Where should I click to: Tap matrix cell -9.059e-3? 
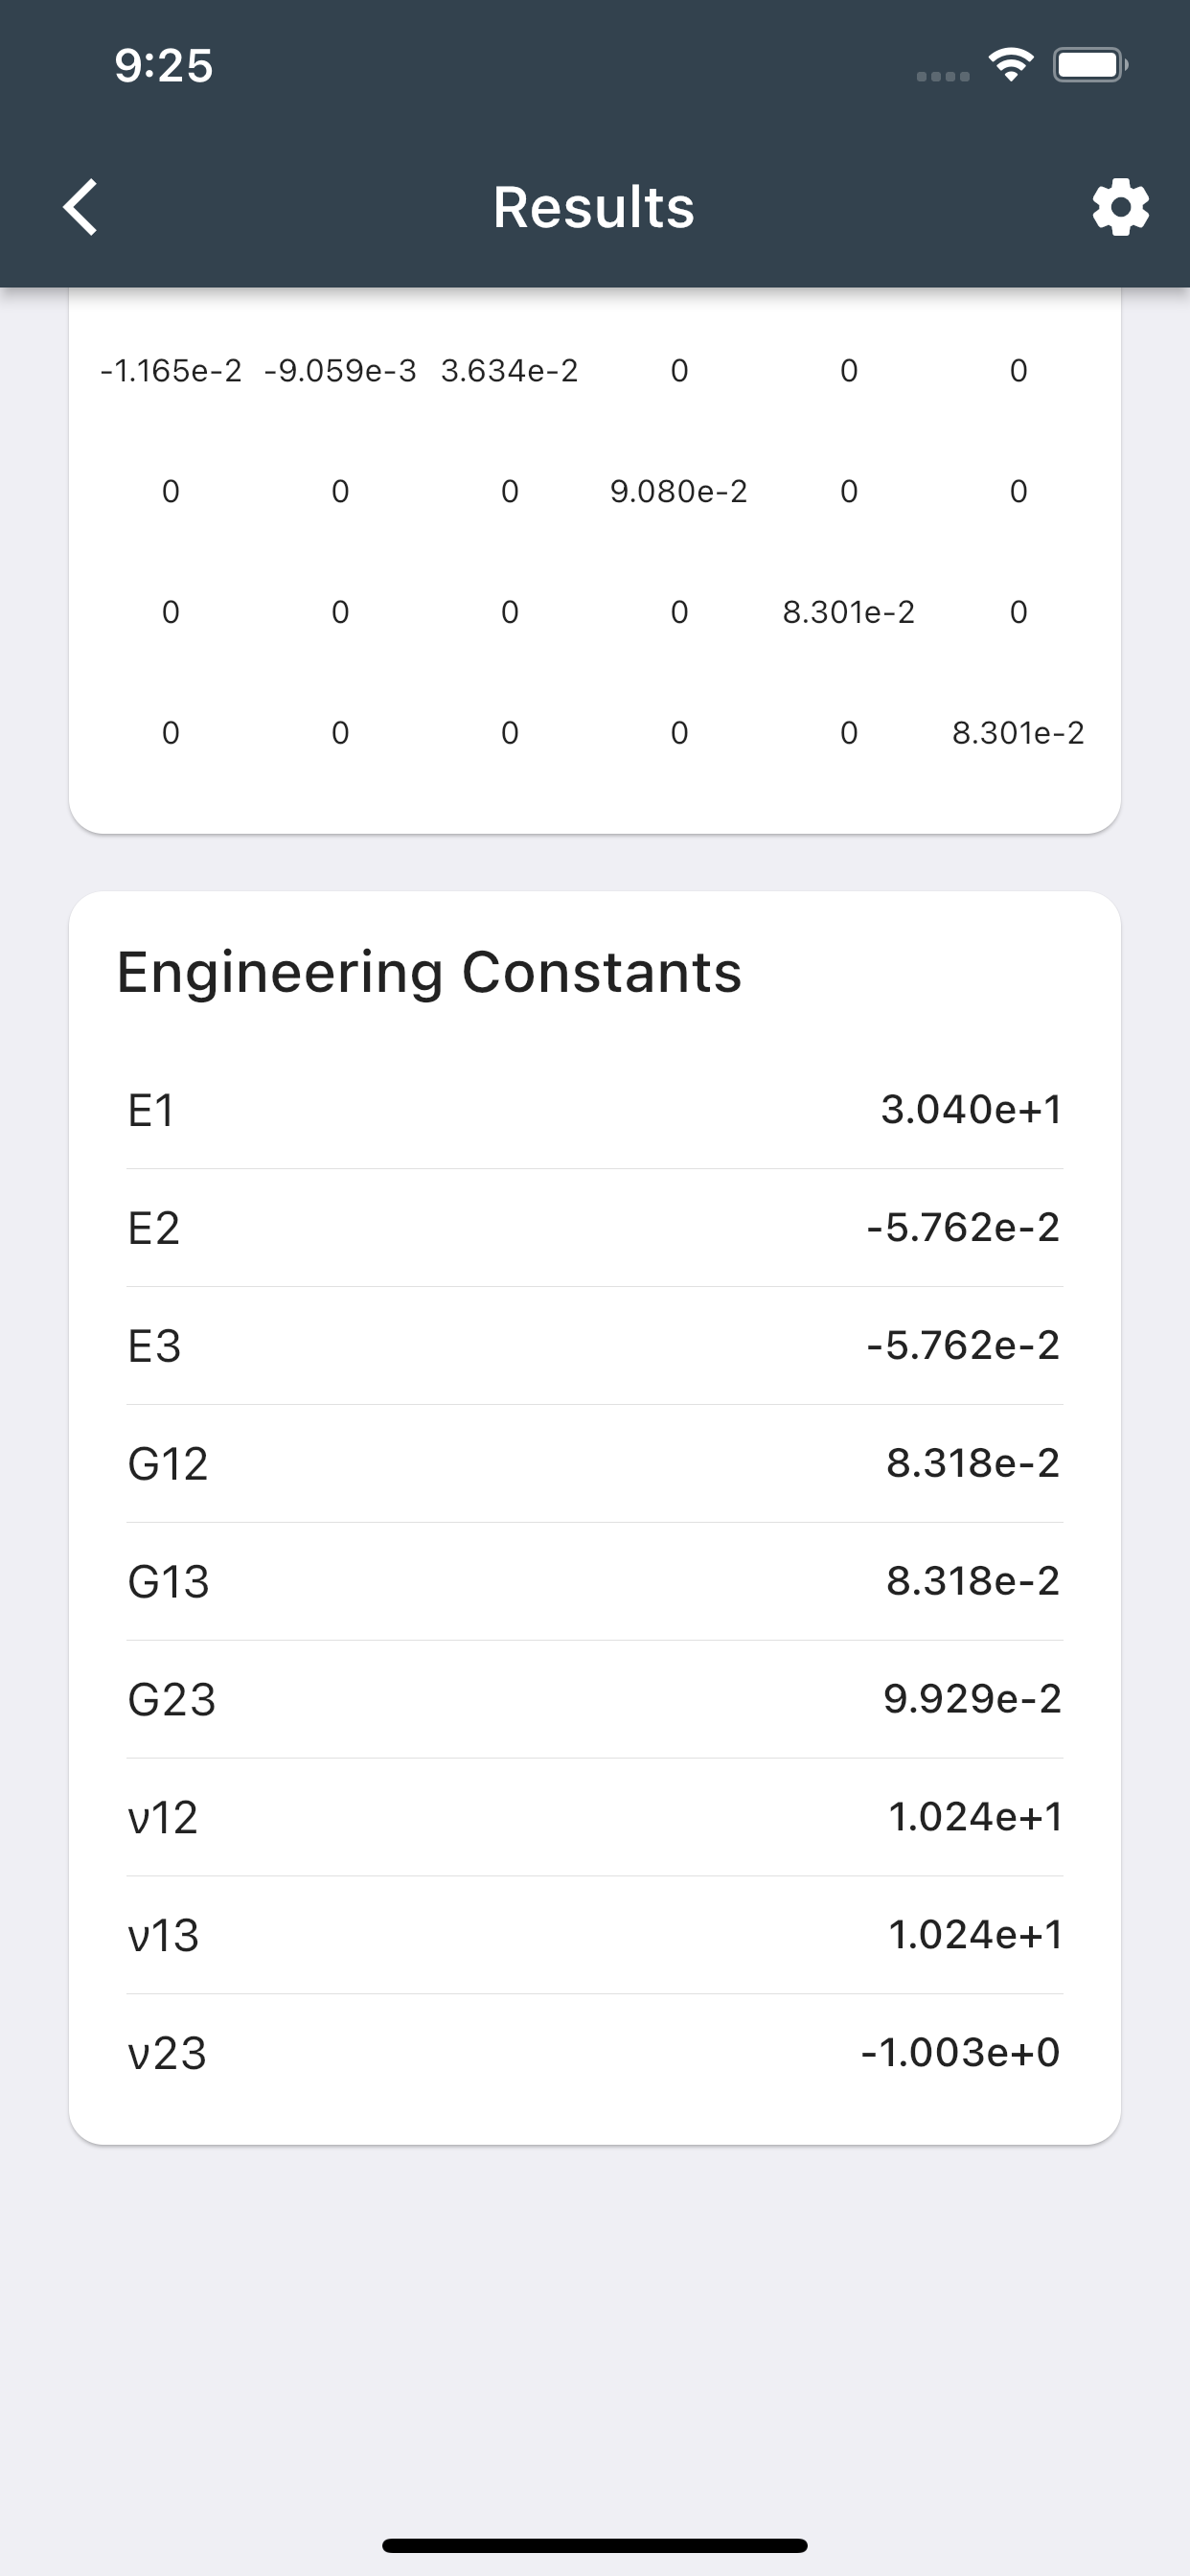point(340,371)
